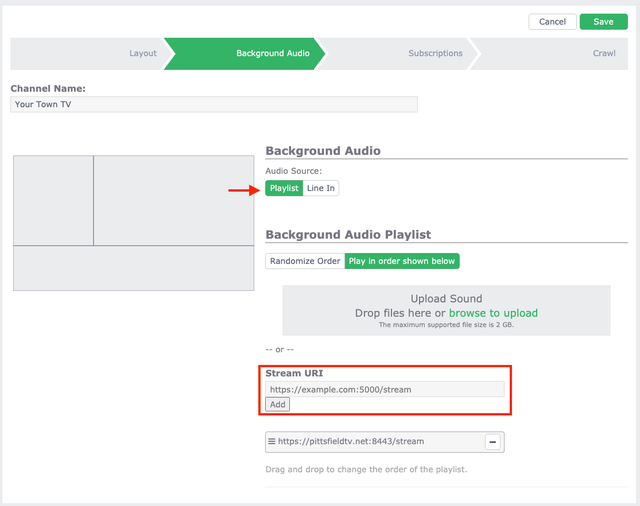
Task: Click the Save button
Action: click(x=604, y=22)
